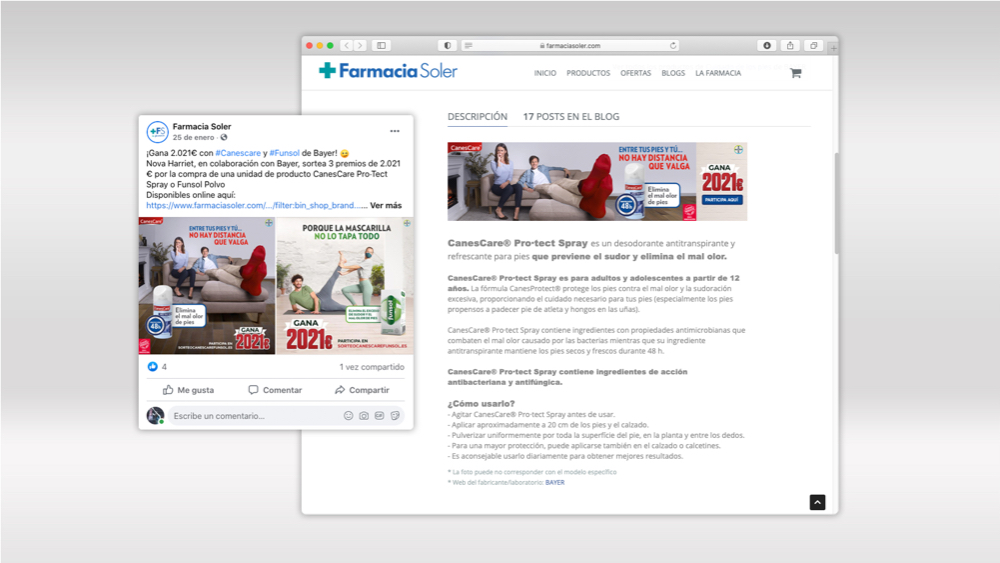Click the #Funsol hashtag
Image resolution: width=1000 pixels, height=563 pixels.
(x=284, y=153)
